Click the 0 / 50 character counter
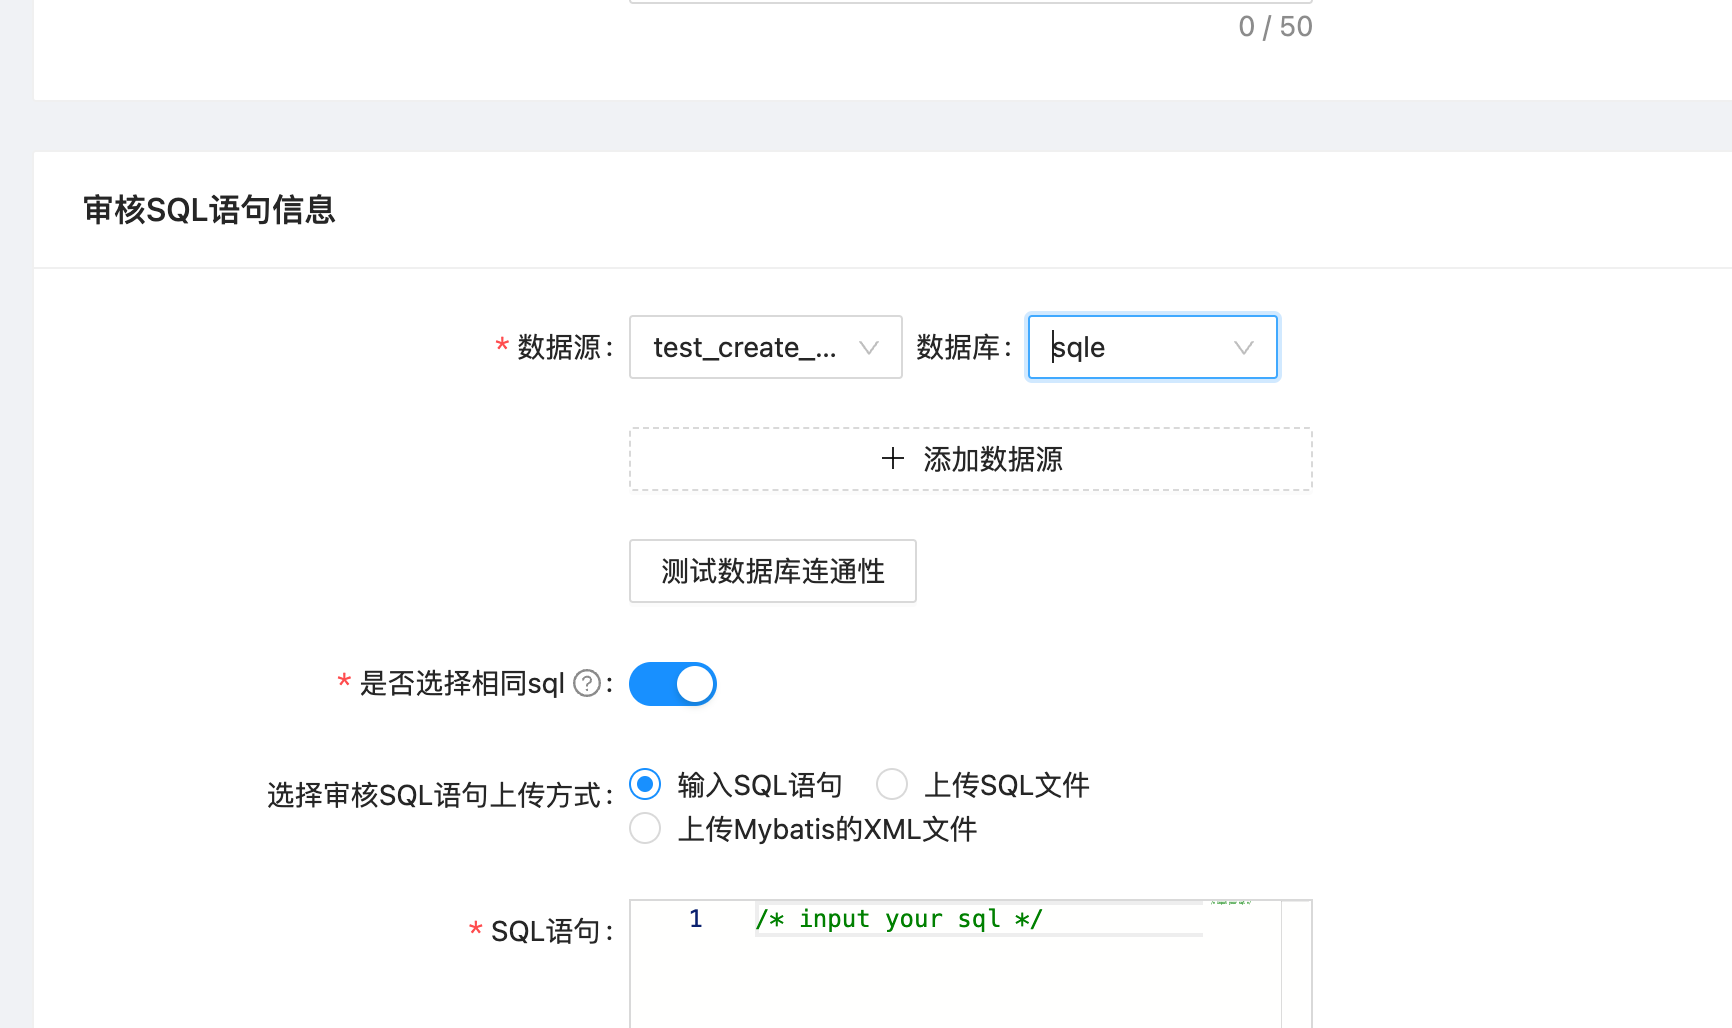Image resolution: width=1732 pixels, height=1028 pixels. 1275,27
